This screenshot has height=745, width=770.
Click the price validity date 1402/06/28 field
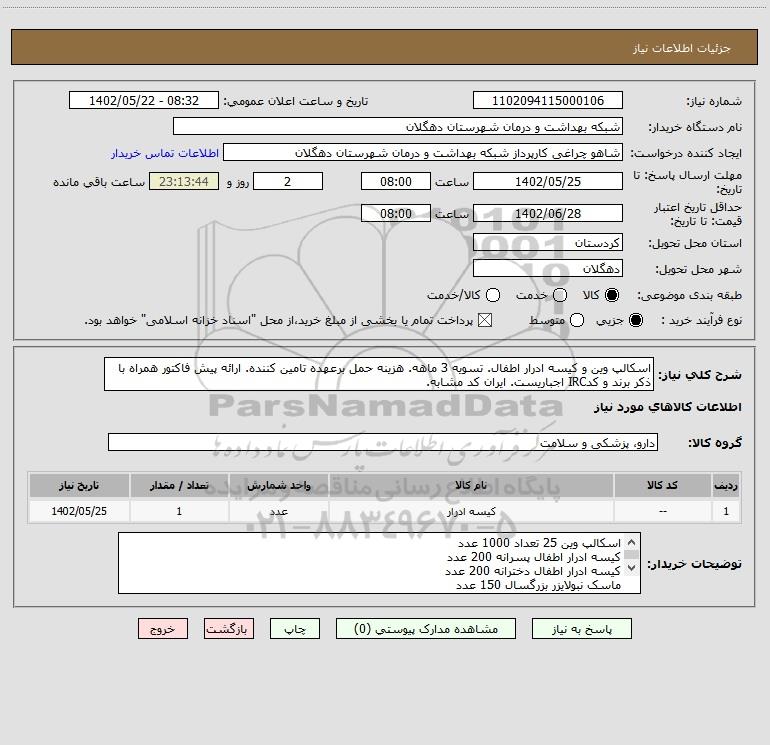(548, 213)
